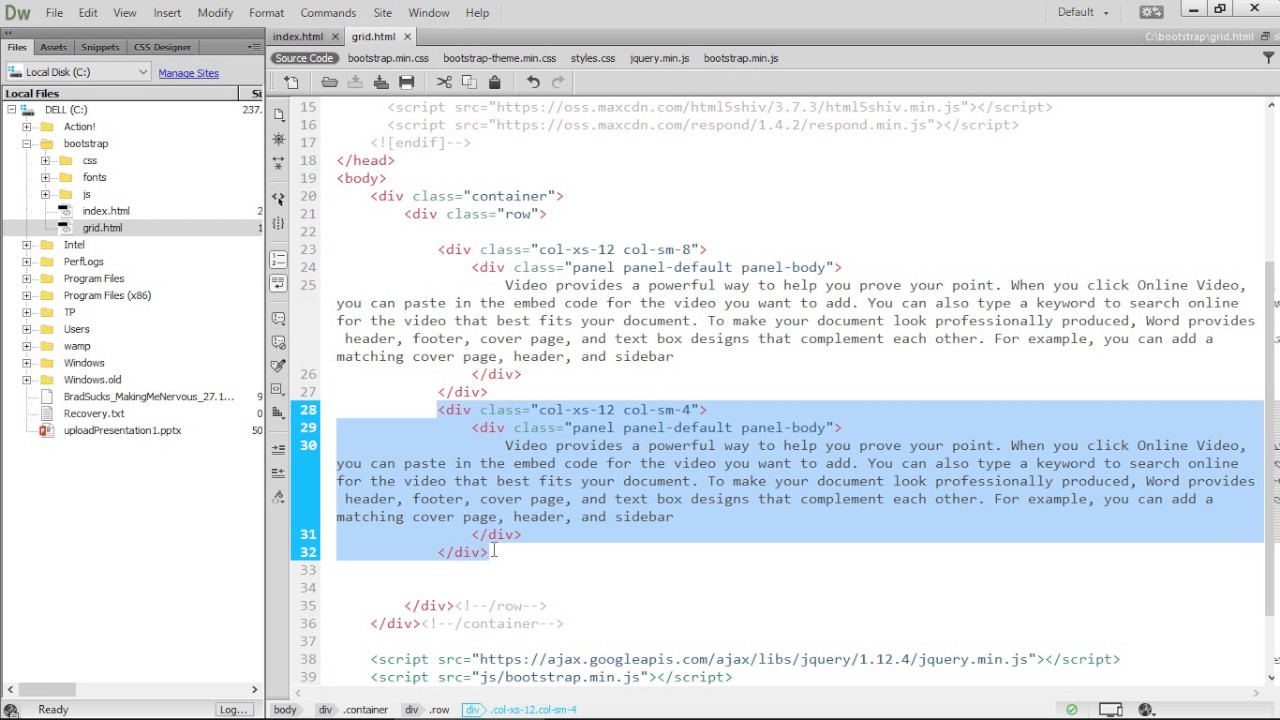Screen dimensions: 1280x720
Task: Expand the css folder in file tree
Action: (x=45, y=160)
